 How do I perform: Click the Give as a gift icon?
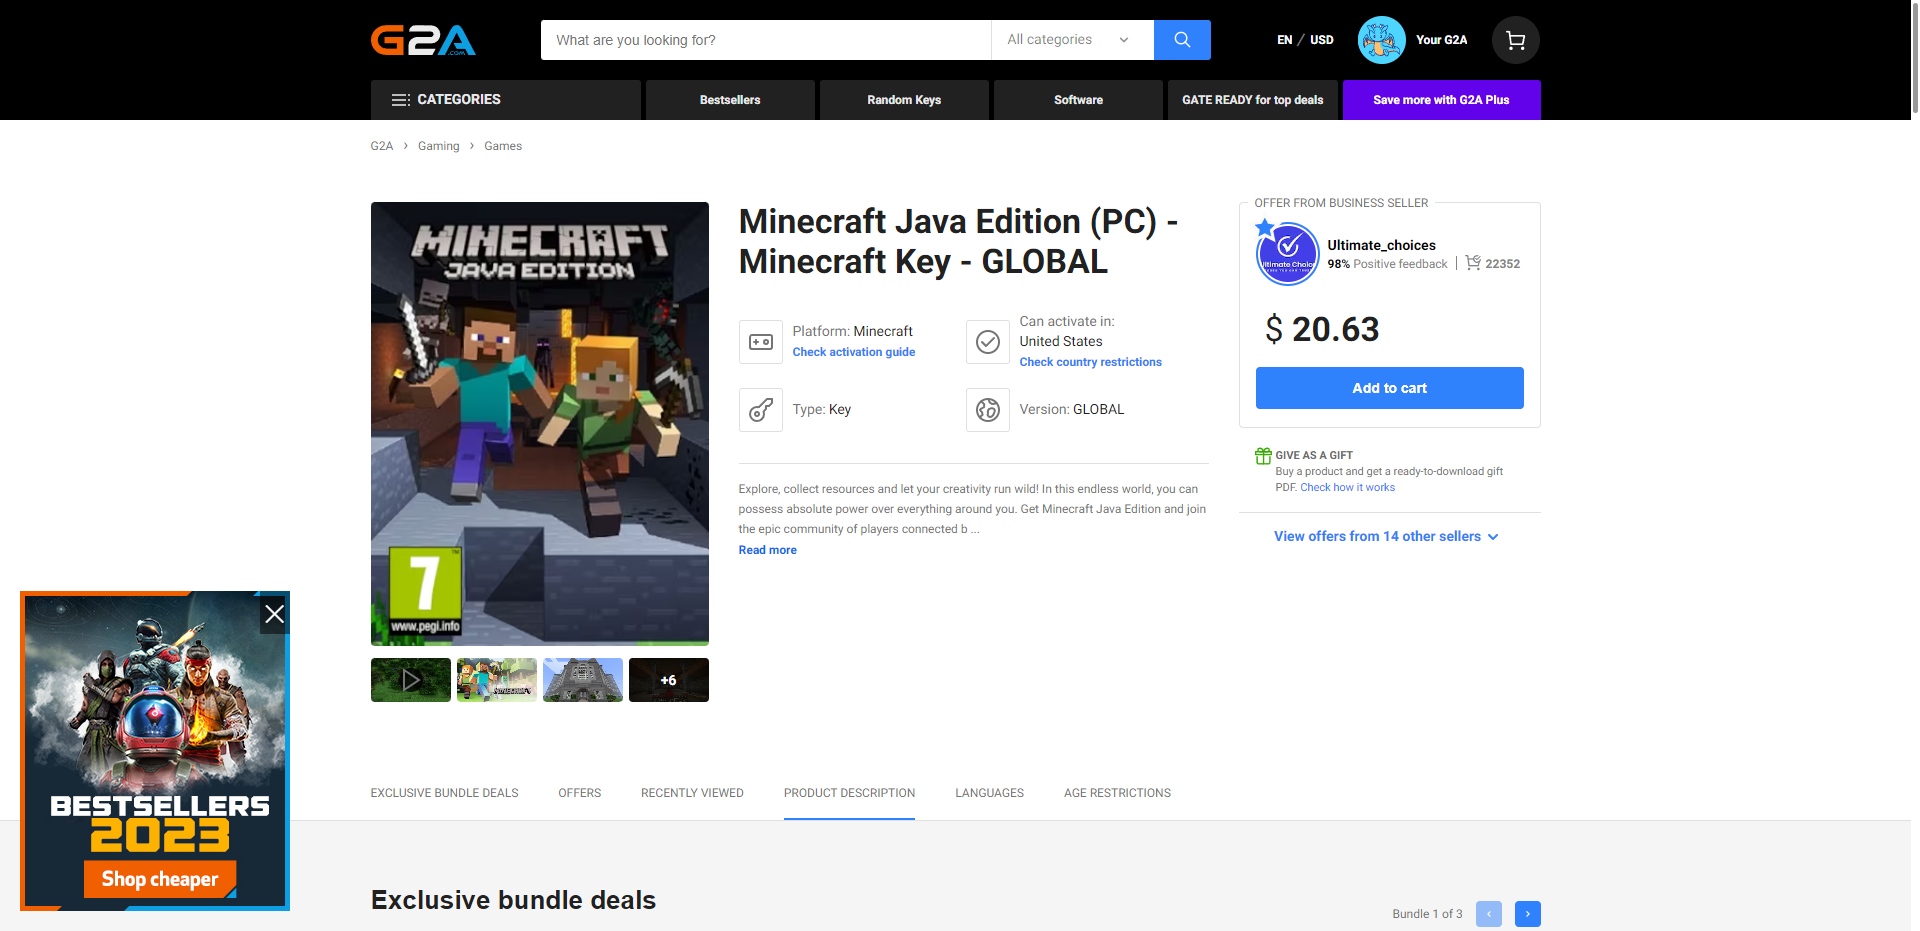(x=1263, y=456)
